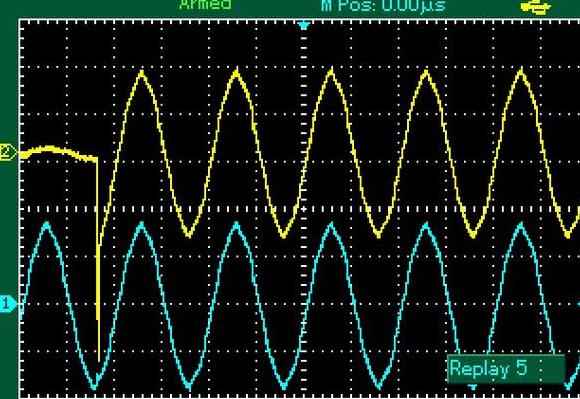Click the flat yellow segment before the spike
This screenshot has width=580, height=399.
(58, 153)
